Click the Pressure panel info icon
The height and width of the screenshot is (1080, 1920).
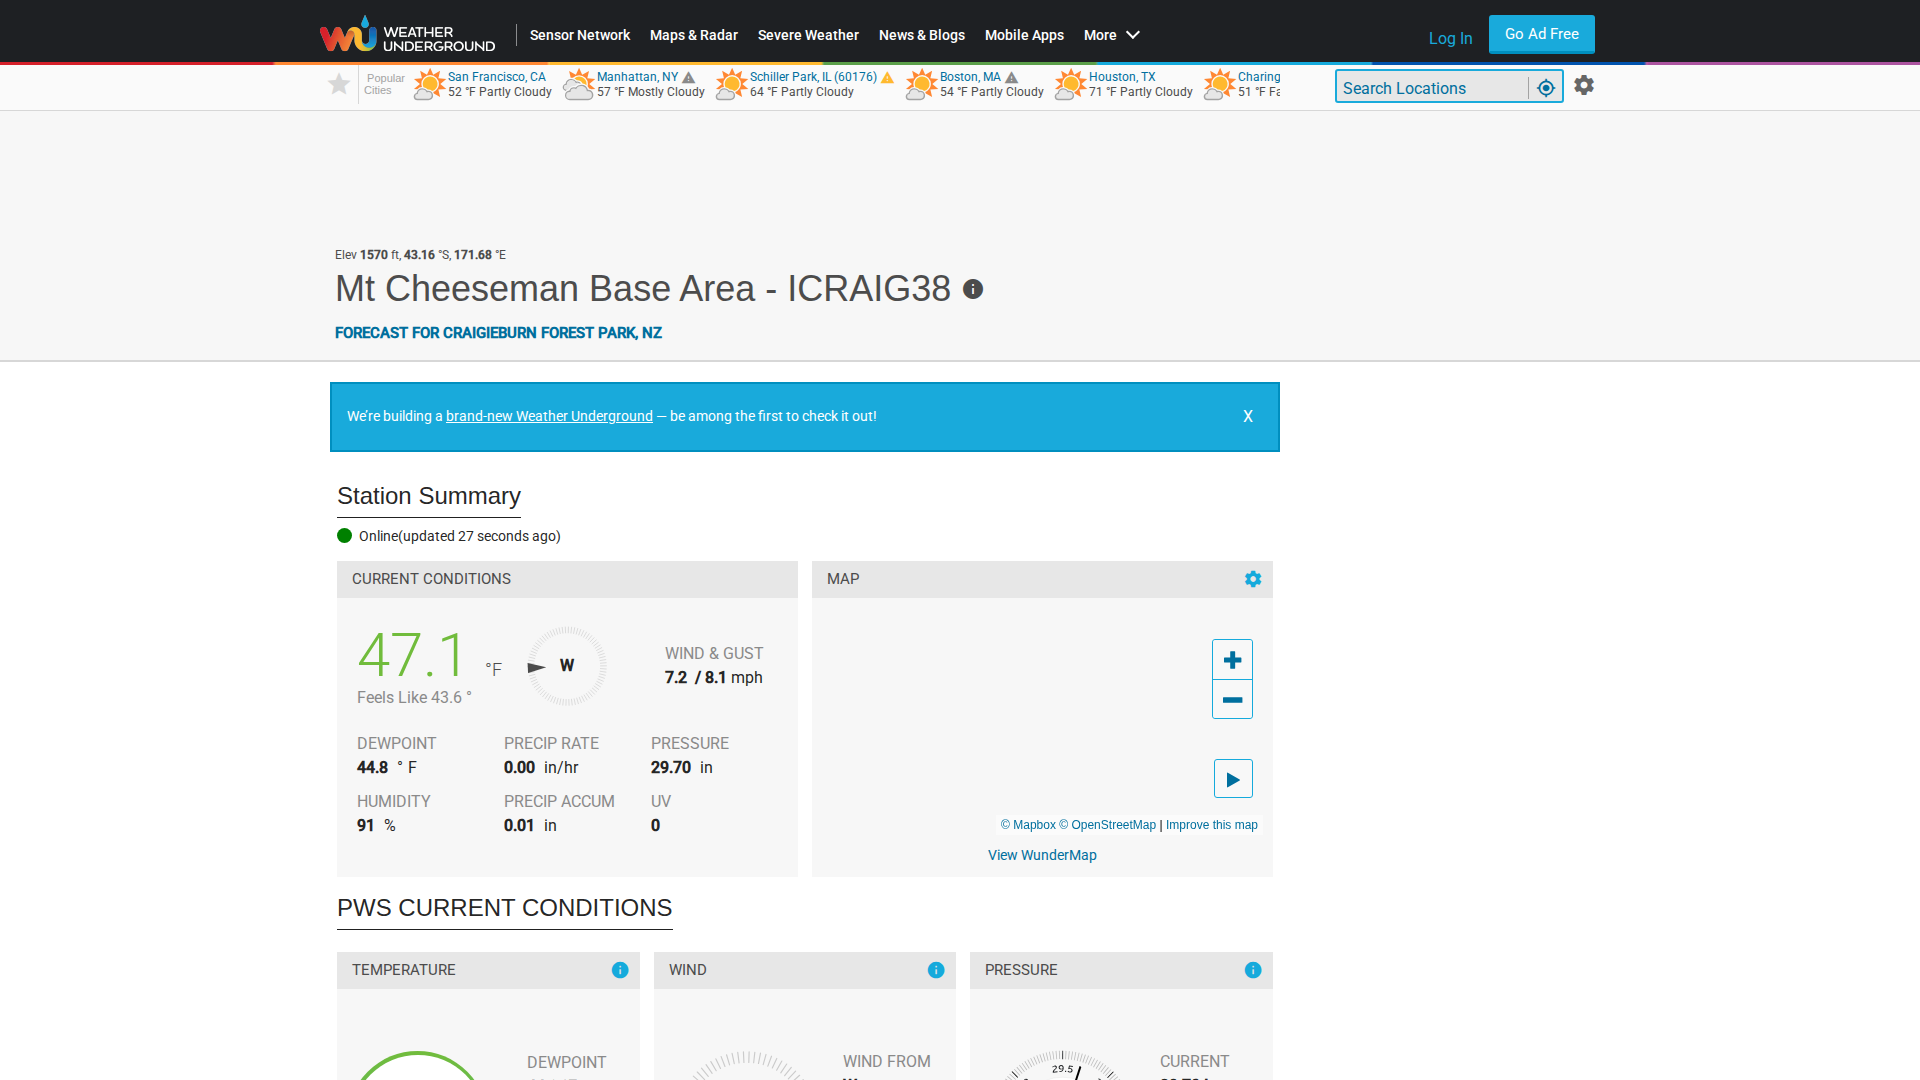[1253, 970]
